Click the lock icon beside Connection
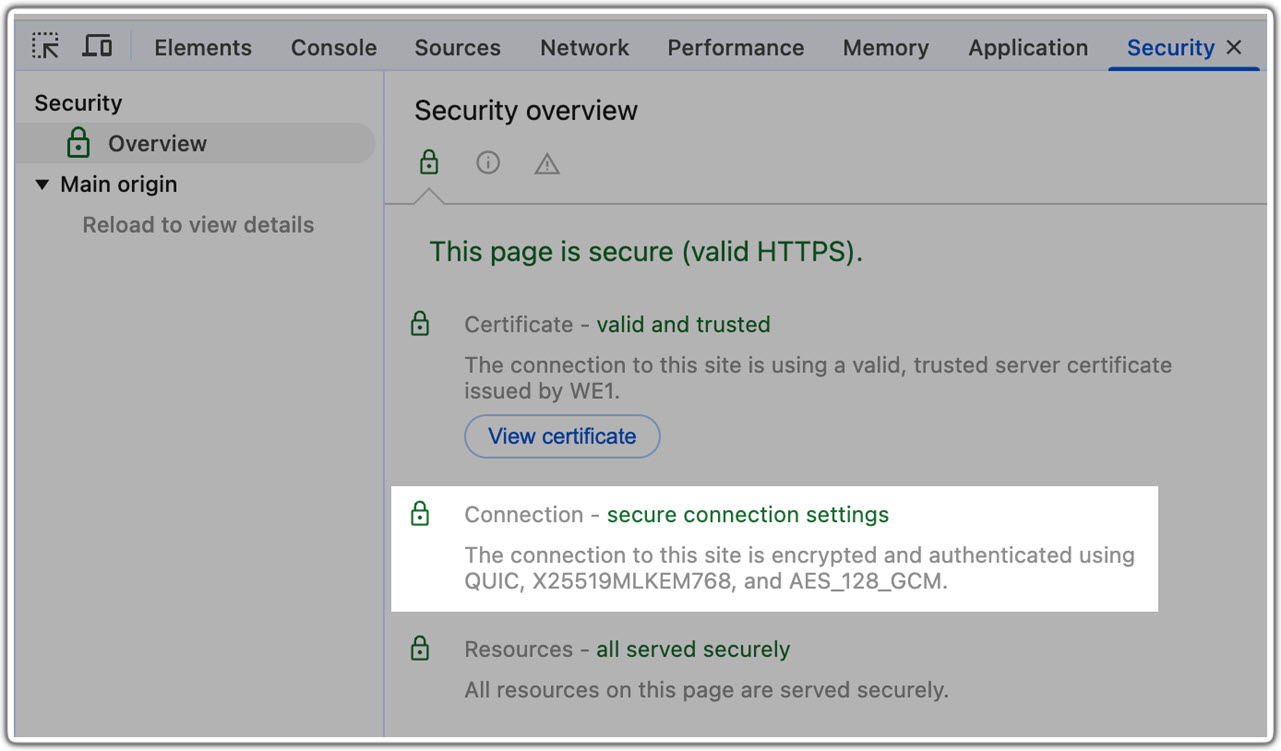The image size is (1281, 751). click(x=420, y=514)
